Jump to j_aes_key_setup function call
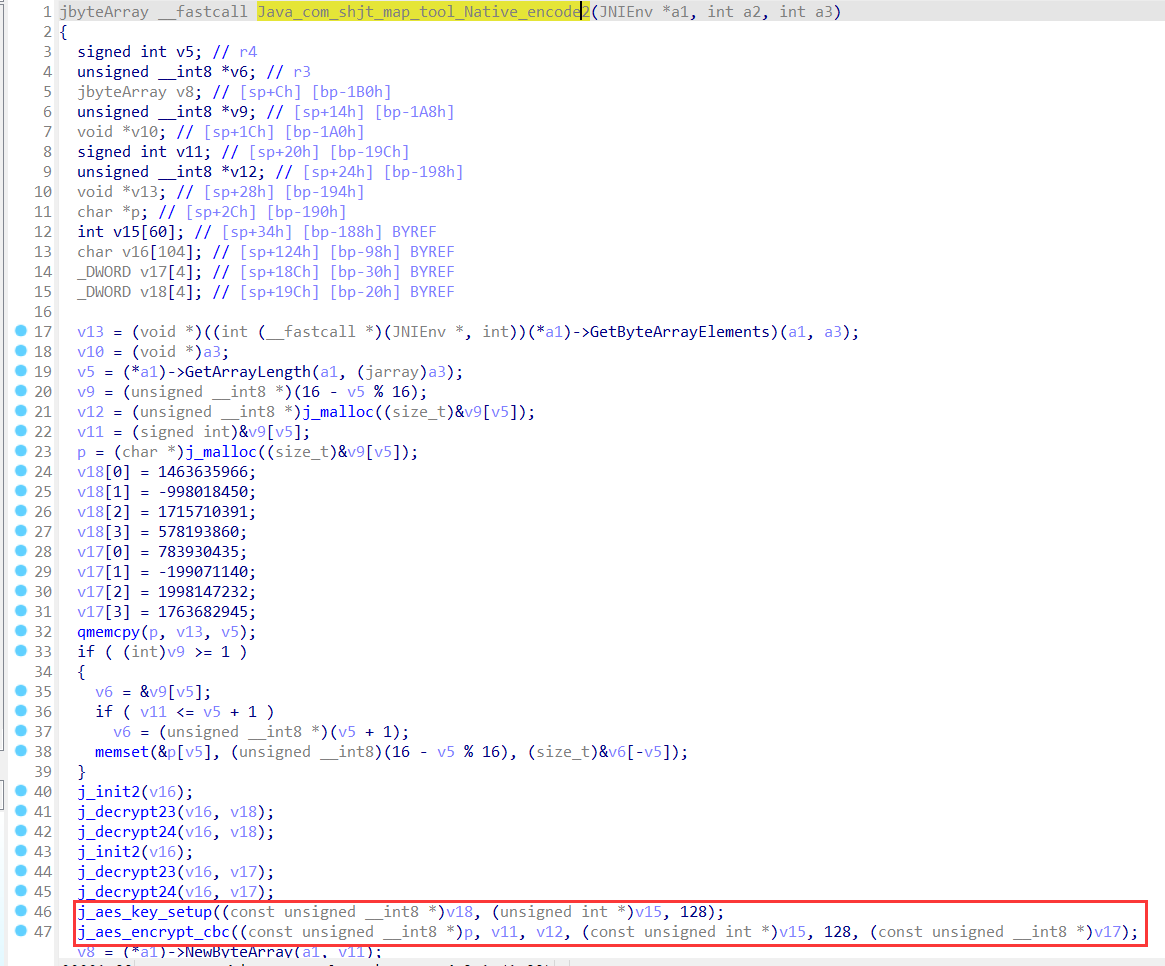 145,912
